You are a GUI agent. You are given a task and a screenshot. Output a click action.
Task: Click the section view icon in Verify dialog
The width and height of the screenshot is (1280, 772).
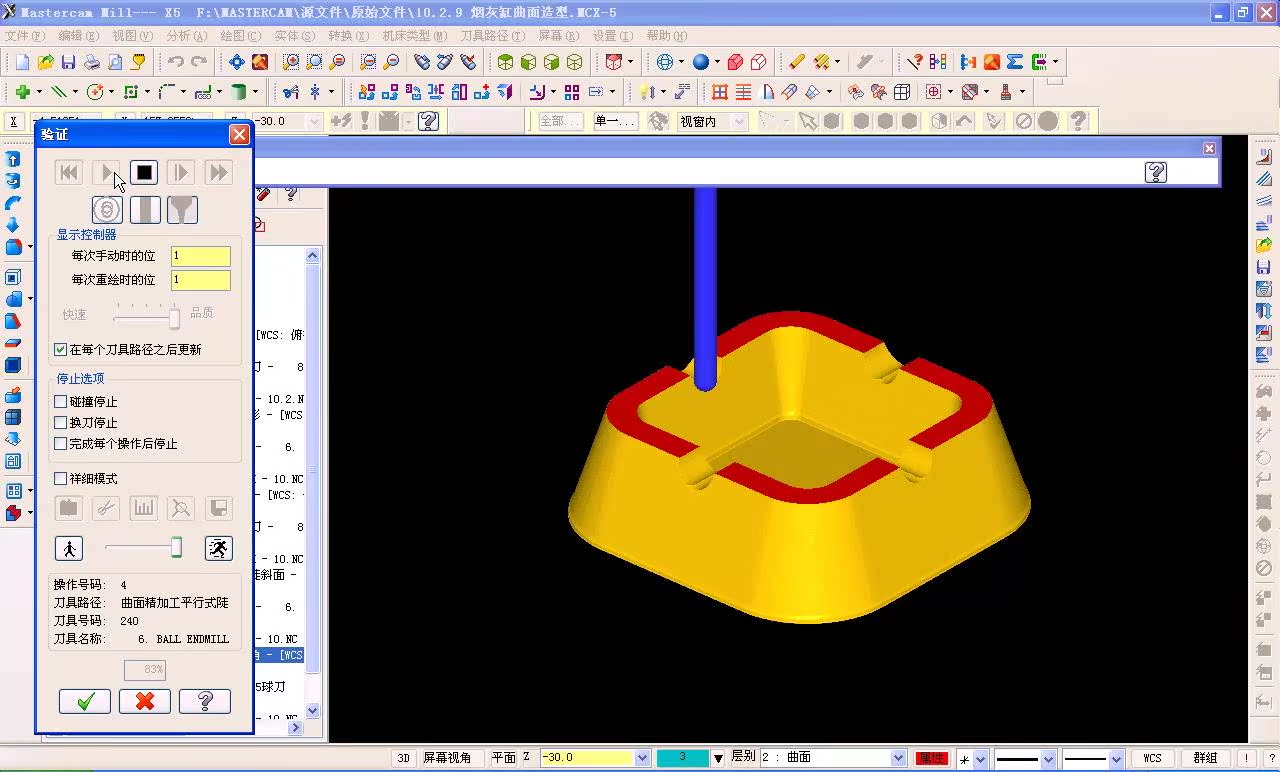coord(145,209)
